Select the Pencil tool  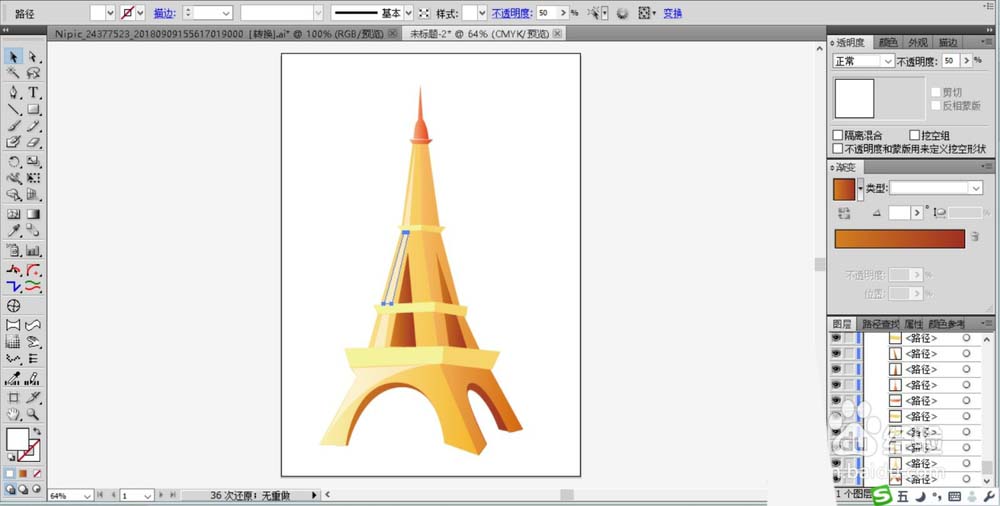point(33,126)
